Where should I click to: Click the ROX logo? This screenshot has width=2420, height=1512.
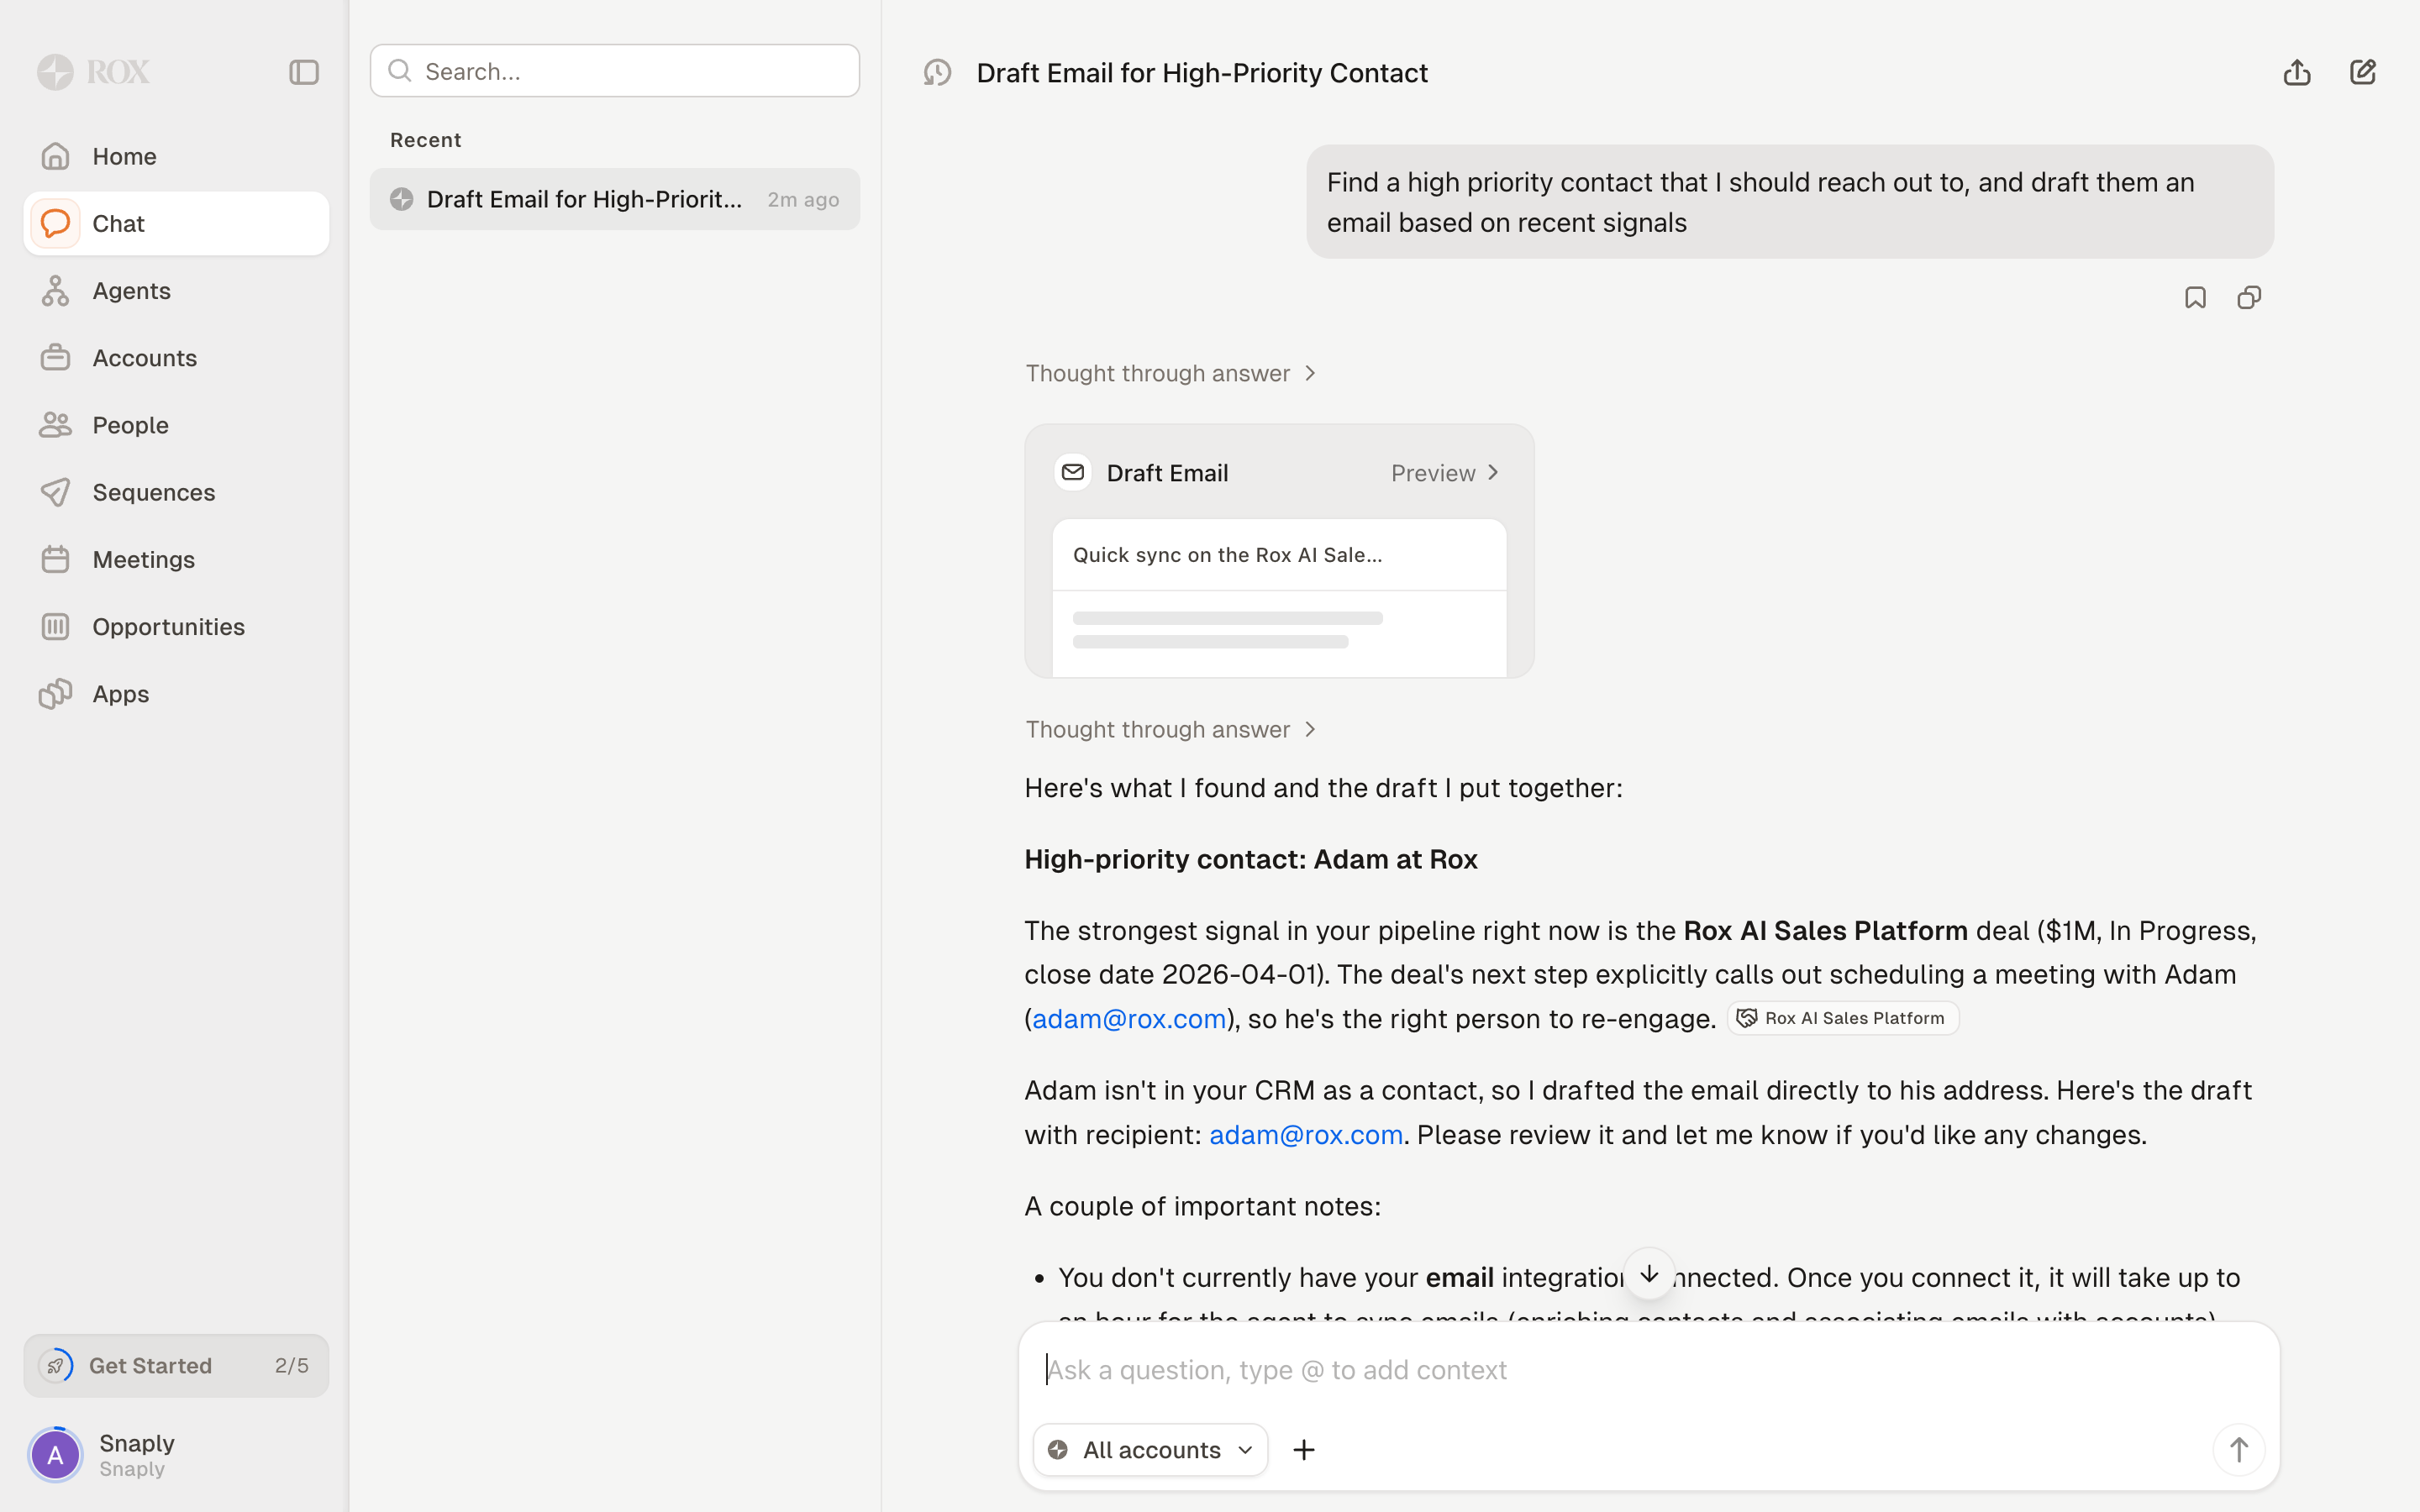pyautogui.click(x=94, y=72)
